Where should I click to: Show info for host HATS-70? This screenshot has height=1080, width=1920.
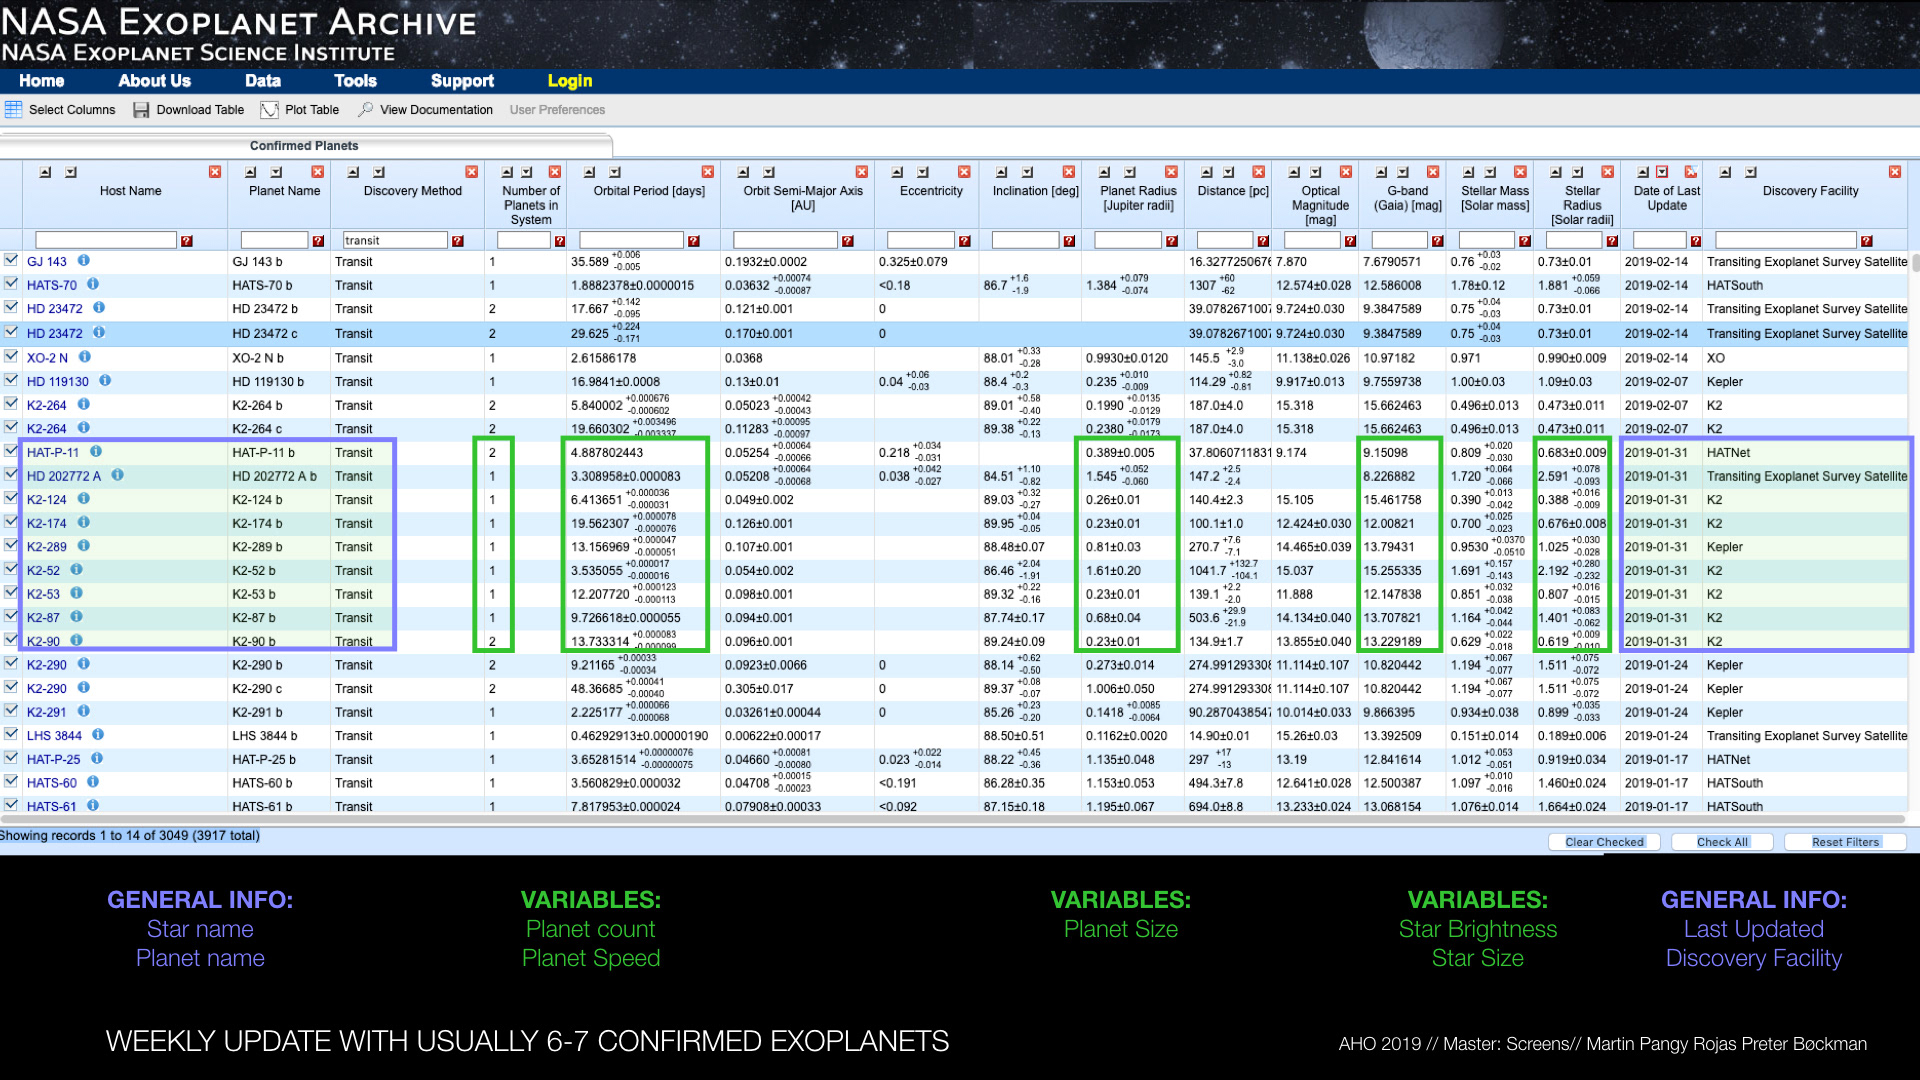[x=93, y=285]
